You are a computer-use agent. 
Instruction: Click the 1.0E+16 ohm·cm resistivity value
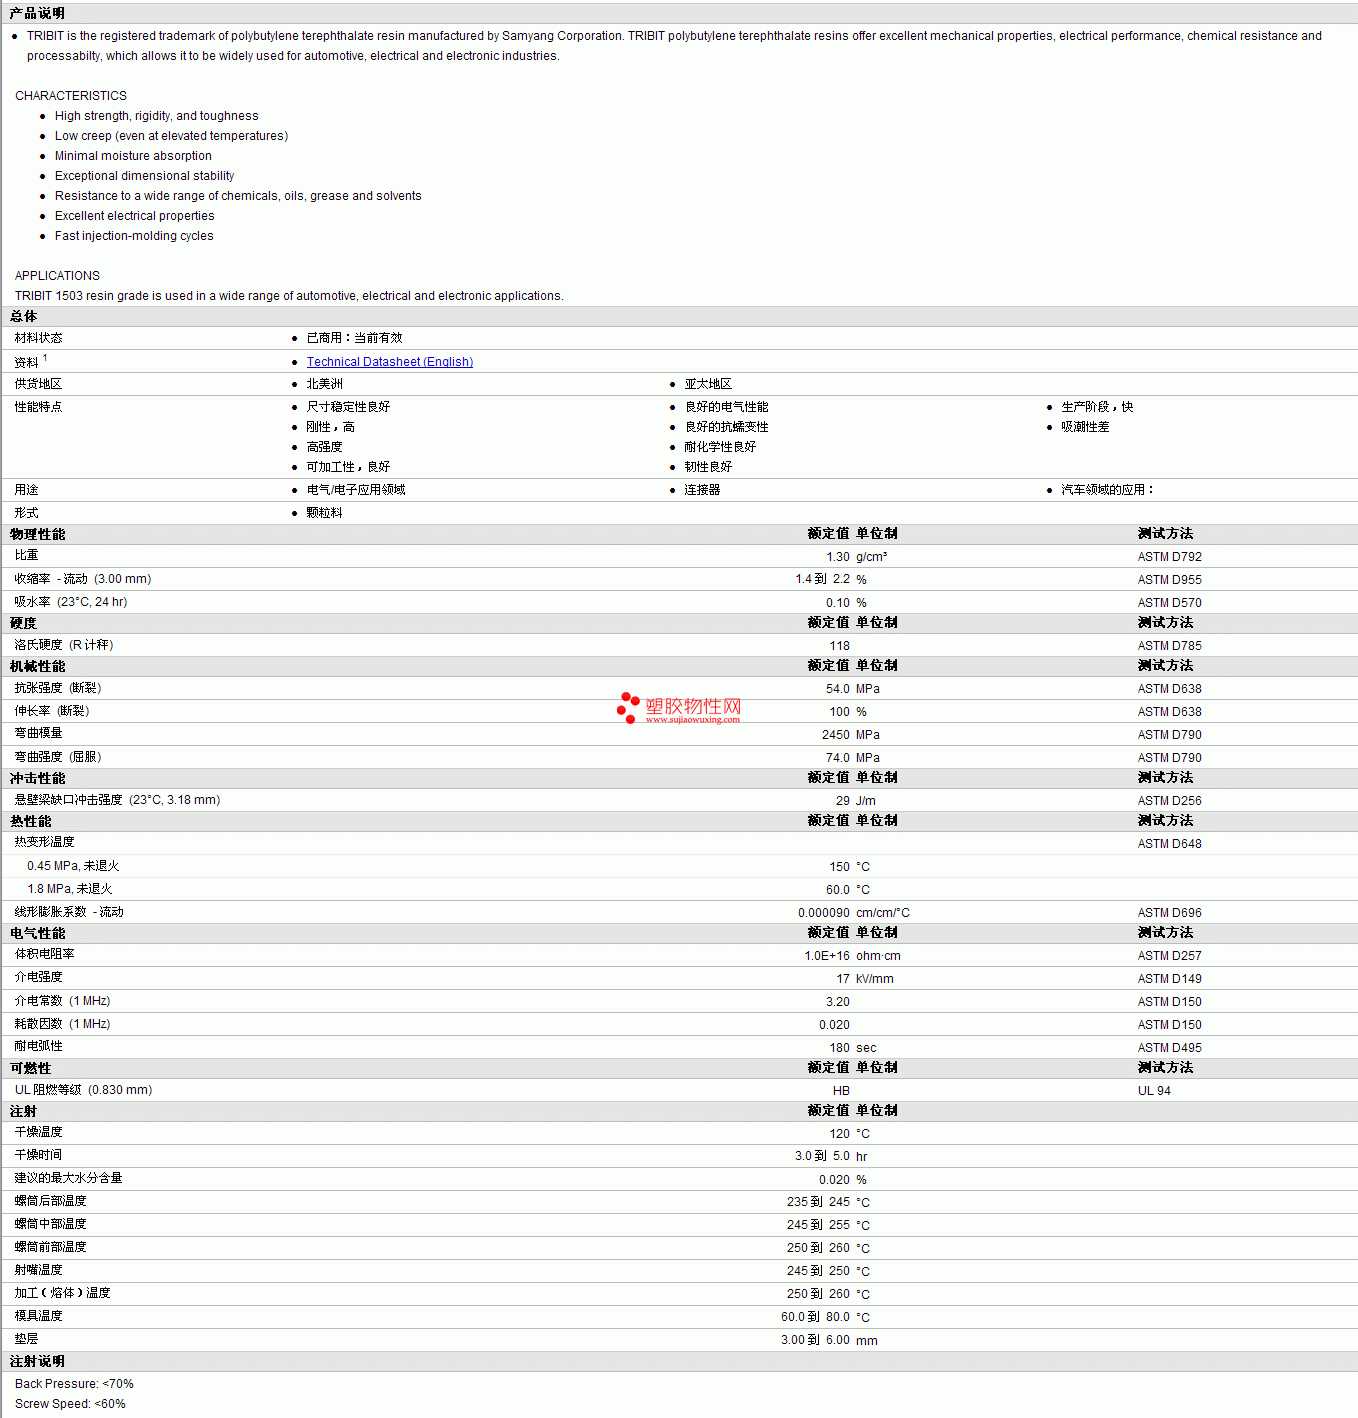(827, 956)
